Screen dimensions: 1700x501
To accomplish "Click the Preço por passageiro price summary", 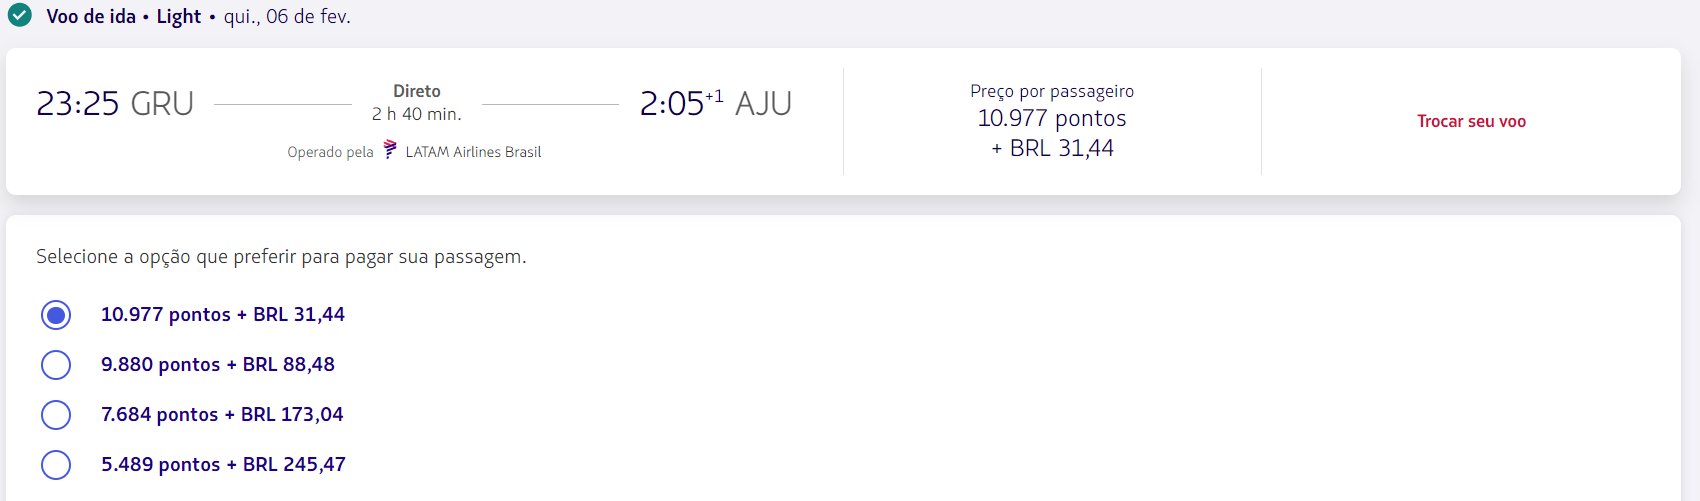I will click(1052, 121).
